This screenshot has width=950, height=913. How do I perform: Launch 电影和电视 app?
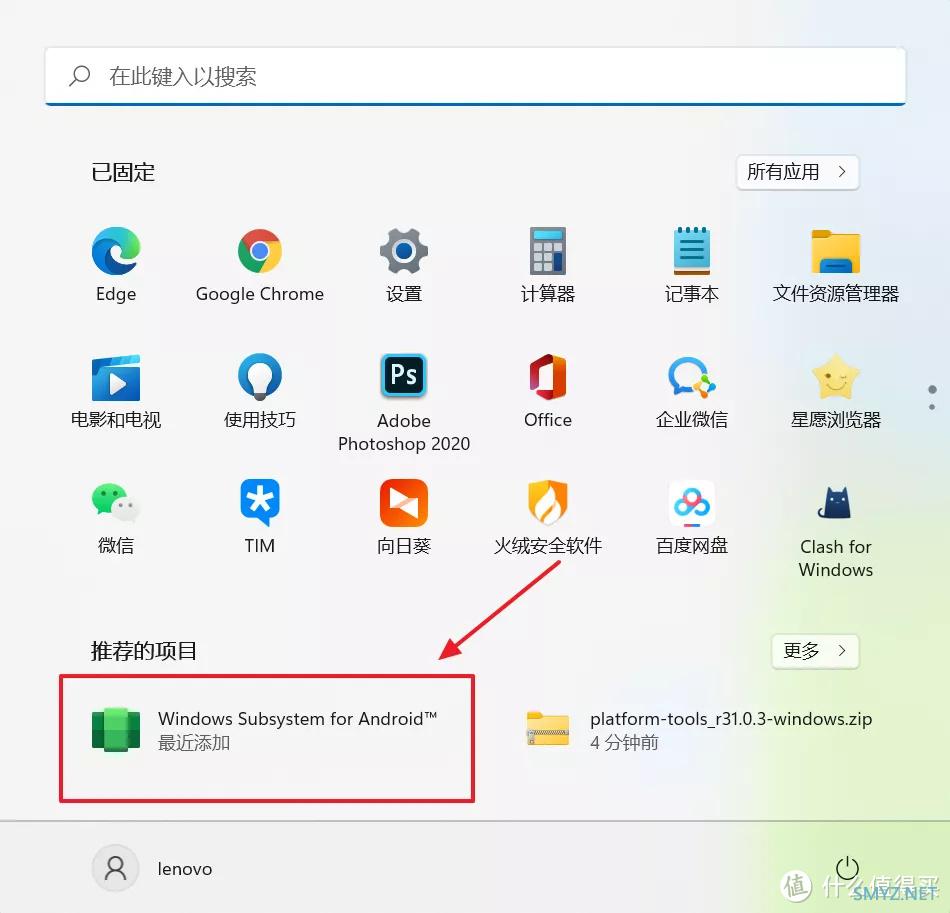(x=116, y=391)
